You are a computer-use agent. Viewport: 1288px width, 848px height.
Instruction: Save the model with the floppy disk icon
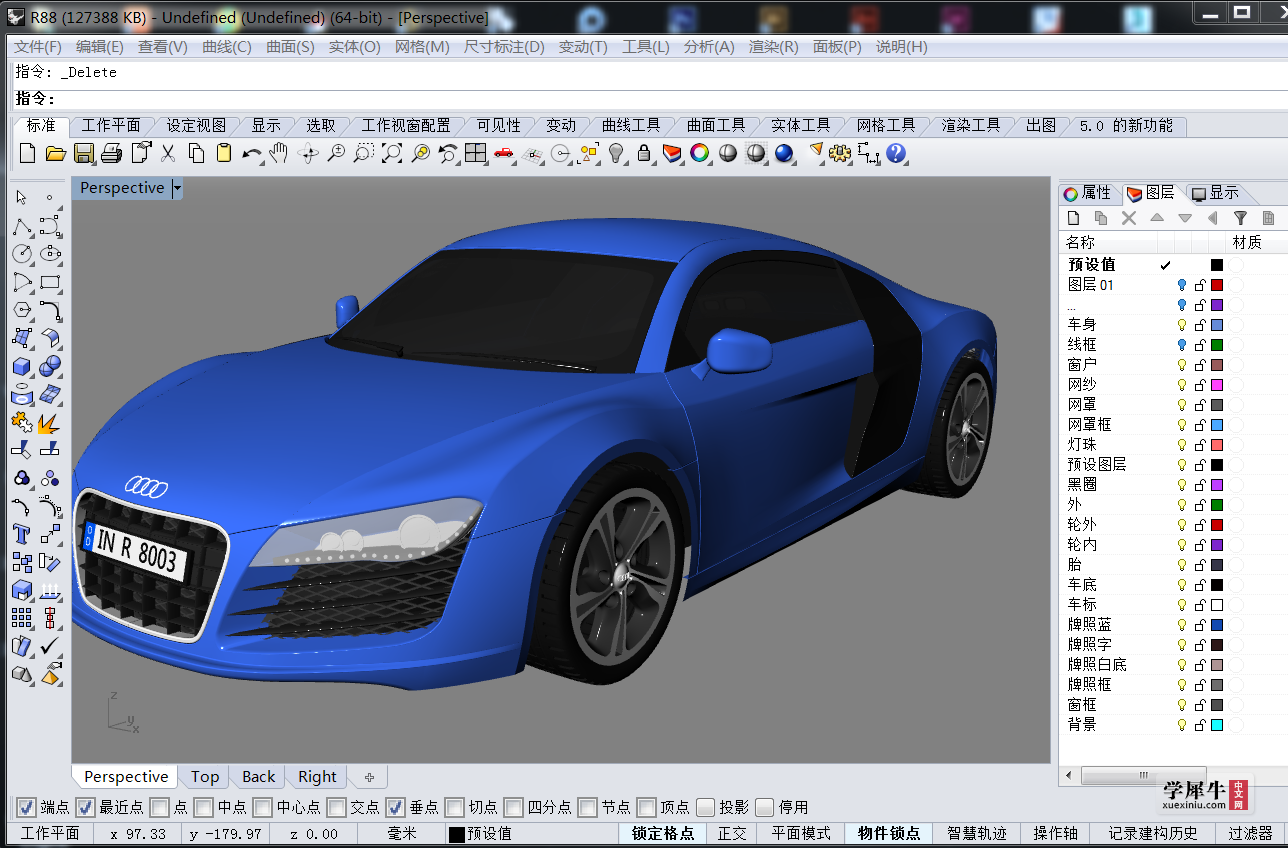[84, 153]
